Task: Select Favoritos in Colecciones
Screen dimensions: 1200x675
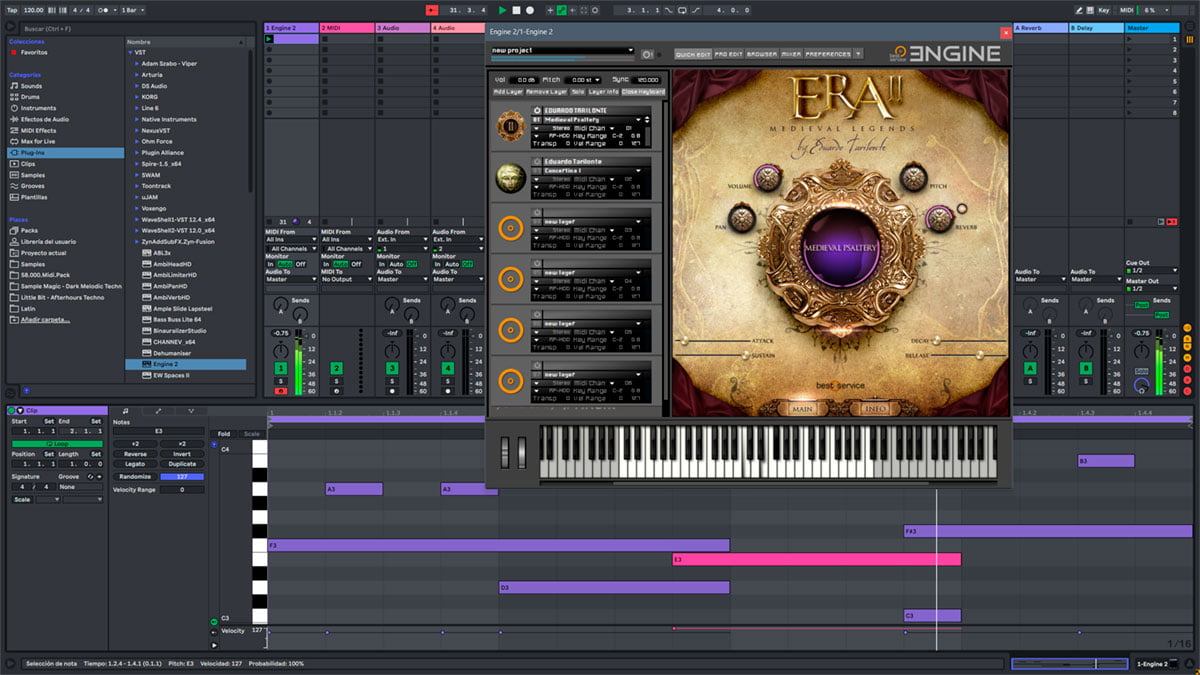Action: pos(34,52)
